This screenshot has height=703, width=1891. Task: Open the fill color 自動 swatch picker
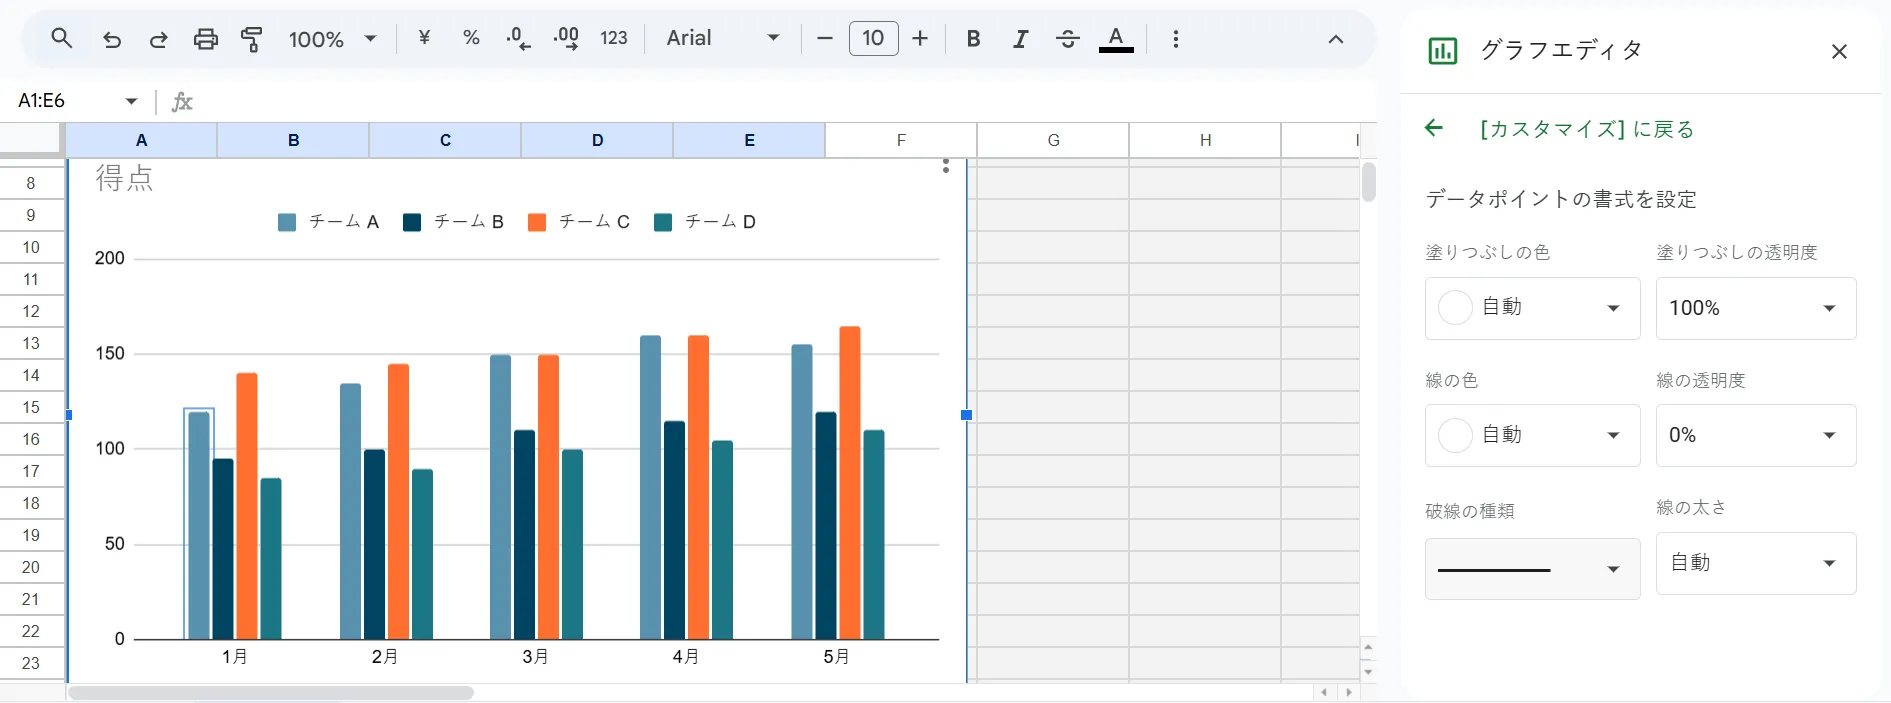click(x=1531, y=308)
